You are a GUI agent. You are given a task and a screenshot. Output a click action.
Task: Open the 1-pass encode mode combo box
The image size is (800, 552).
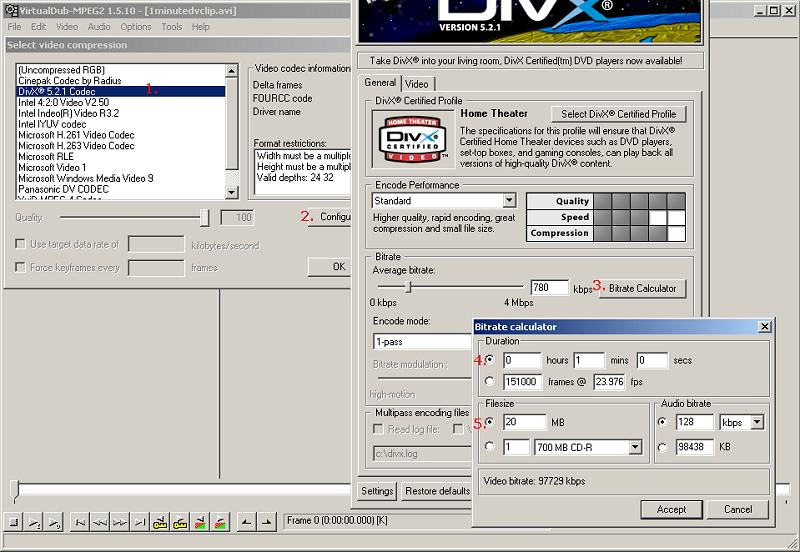(x=422, y=341)
